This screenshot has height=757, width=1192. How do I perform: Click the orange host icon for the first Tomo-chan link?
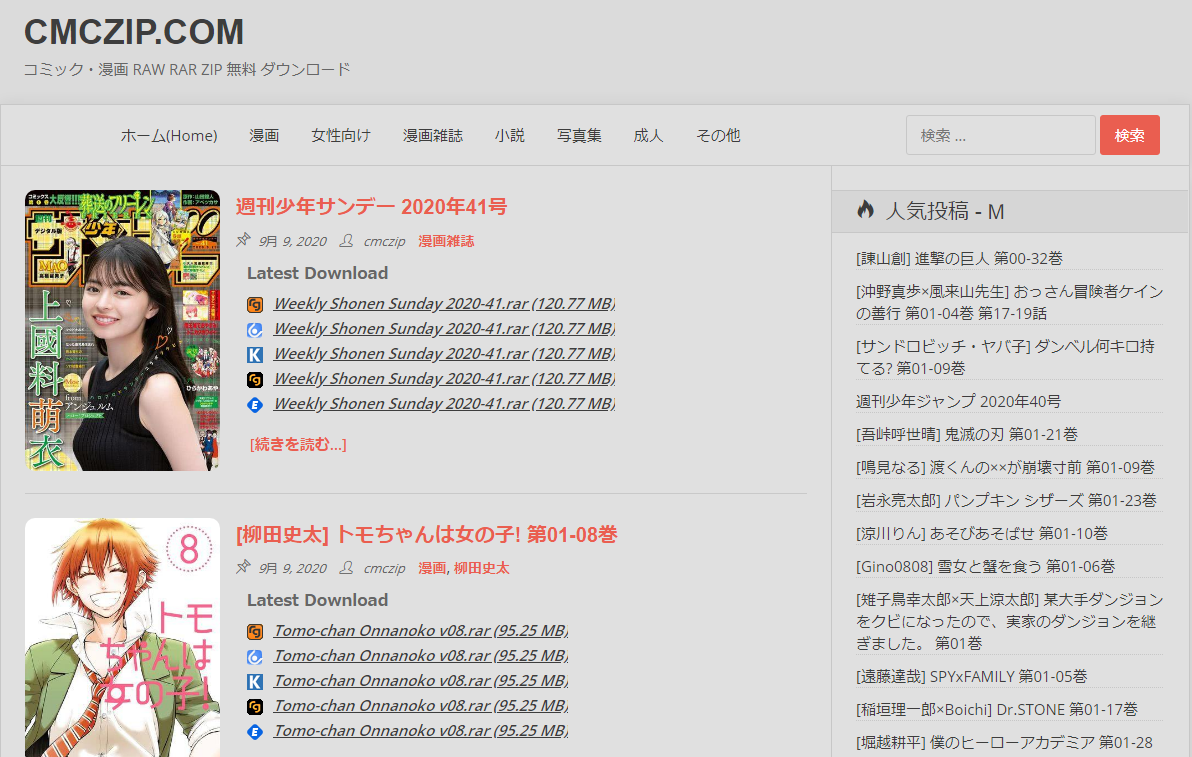pos(255,632)
